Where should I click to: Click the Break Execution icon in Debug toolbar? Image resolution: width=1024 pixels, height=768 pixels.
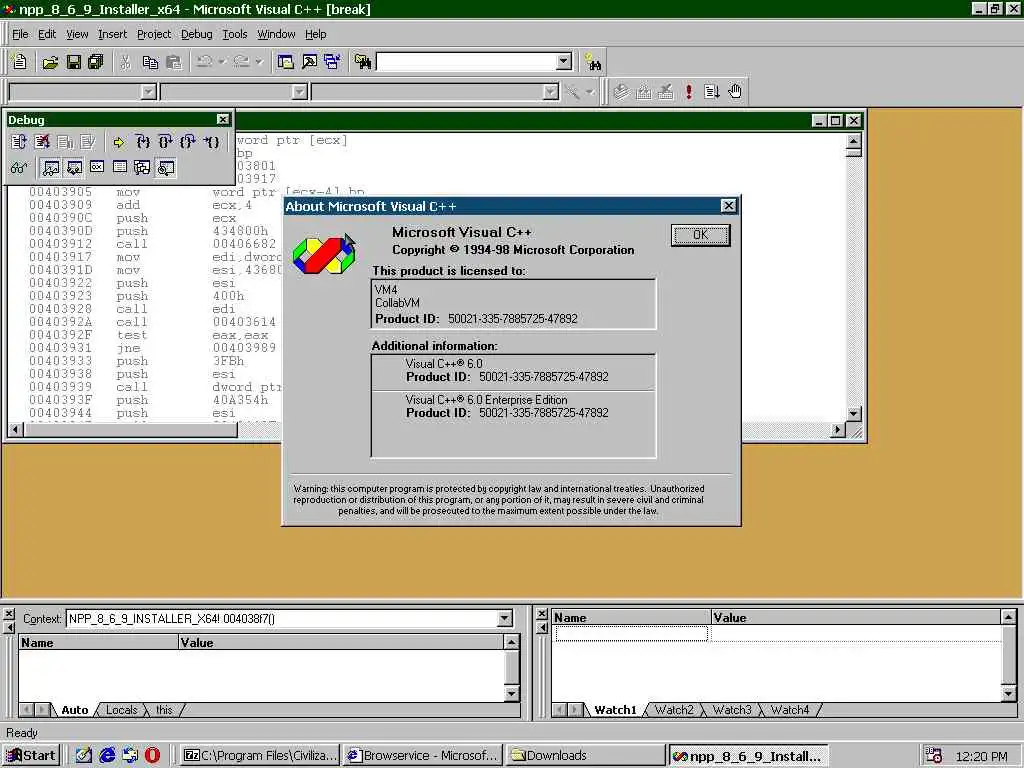tap(65, 142)
